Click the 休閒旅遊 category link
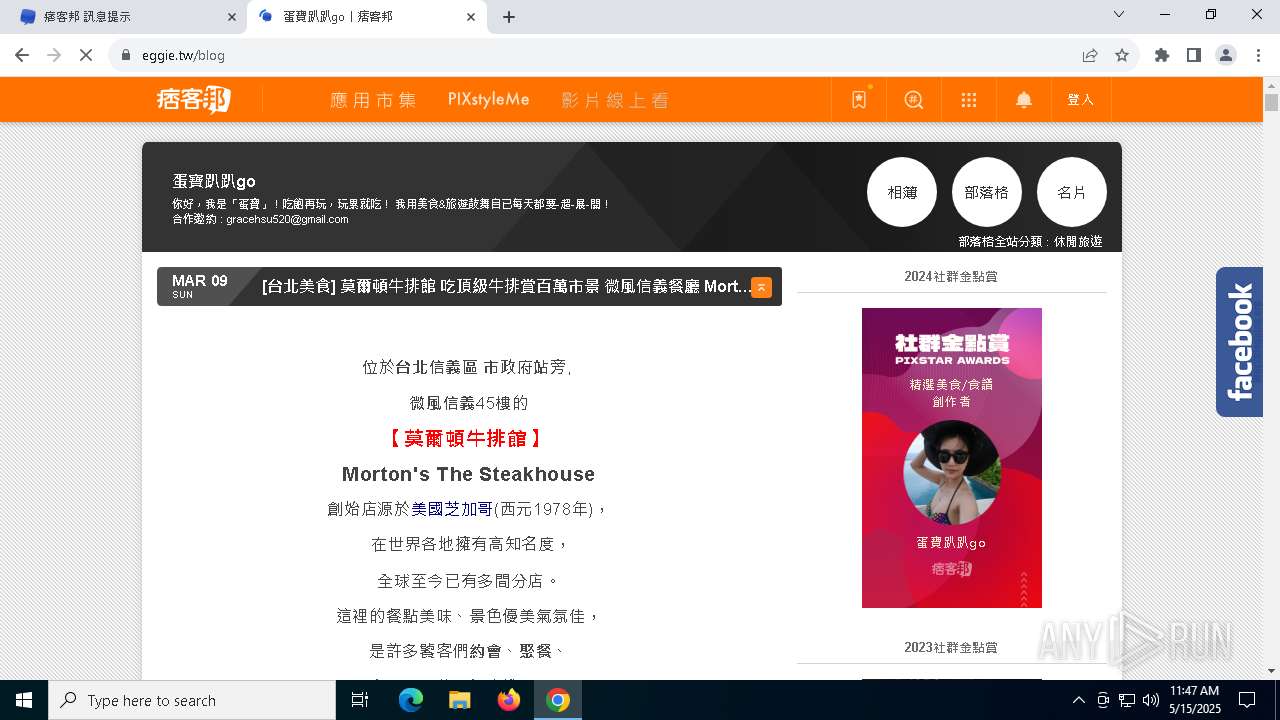Image resolution: width=1280 pixels, height=720 pixels. [x=1077, y=242]
